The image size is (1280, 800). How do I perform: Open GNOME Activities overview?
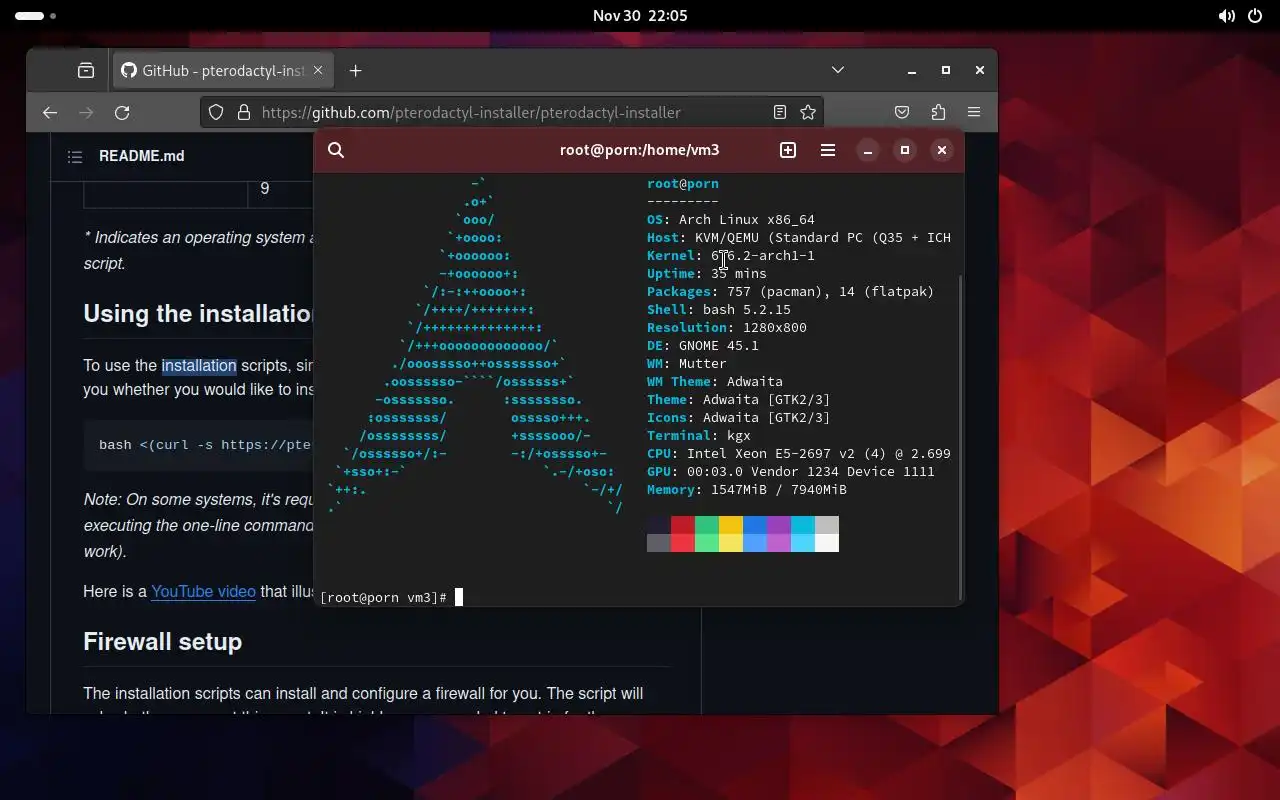[36, 16]
